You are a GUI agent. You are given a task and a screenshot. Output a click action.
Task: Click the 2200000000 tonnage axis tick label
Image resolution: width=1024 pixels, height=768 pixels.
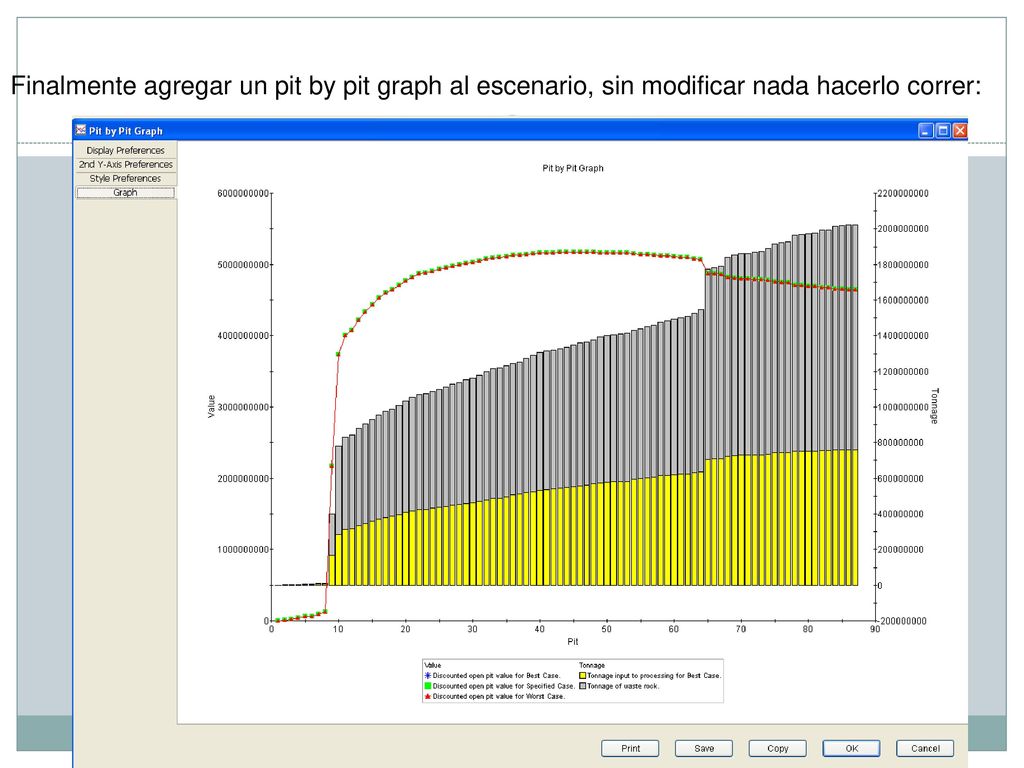903,193
